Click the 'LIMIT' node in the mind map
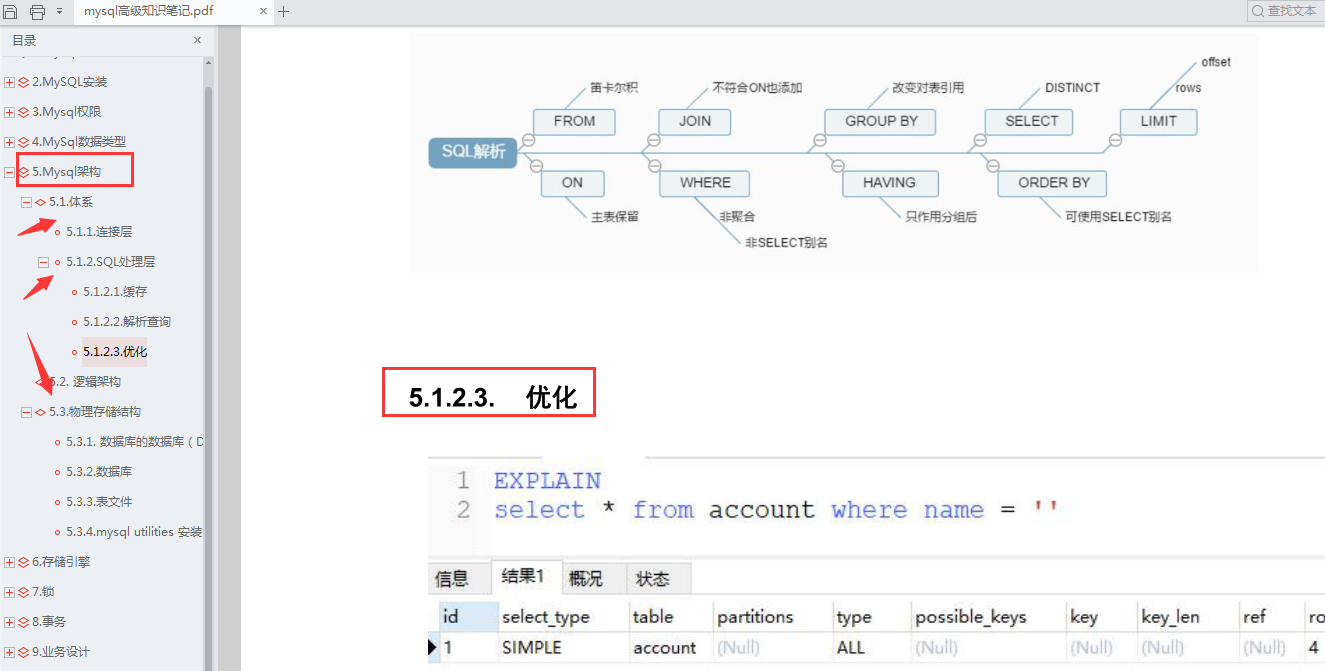This screenshot has width=1325, height=671. pyautogui.click(x=1158, y=121)
